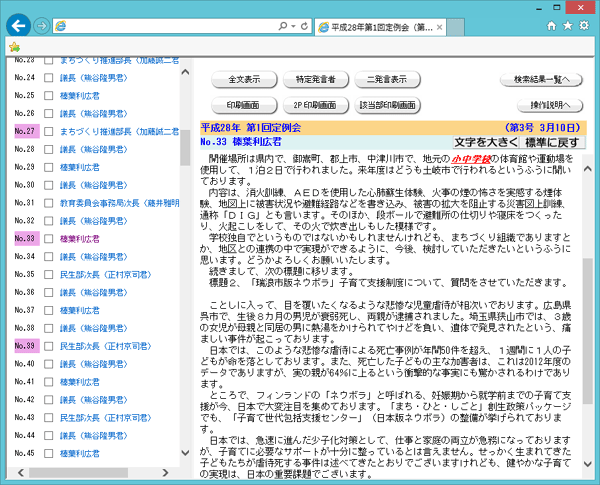The width and height of the screenshot is (600, 485).
Task: Click the speaker list scroll right arrow
Action: 165,473
